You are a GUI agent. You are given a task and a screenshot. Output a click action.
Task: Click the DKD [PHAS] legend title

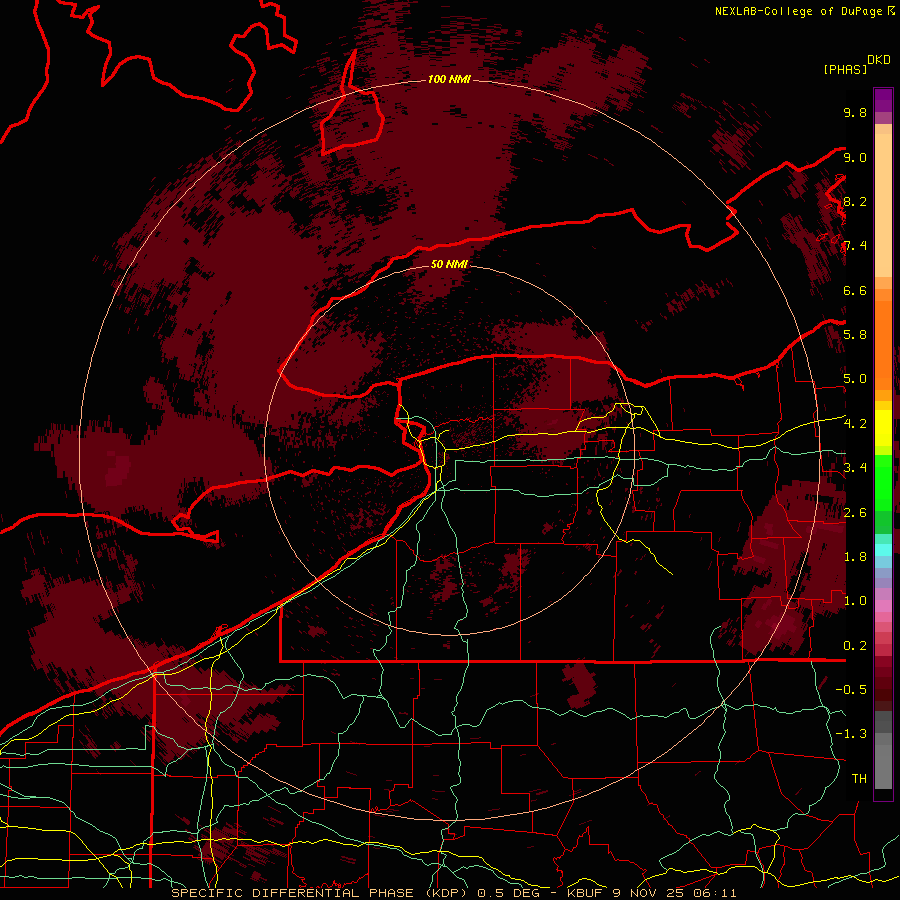[856, 64]
